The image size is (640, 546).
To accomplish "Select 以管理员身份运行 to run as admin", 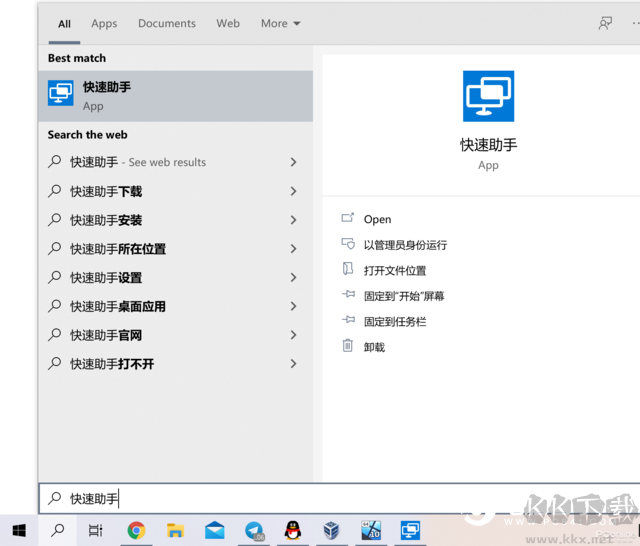I will tap(404, 245).
